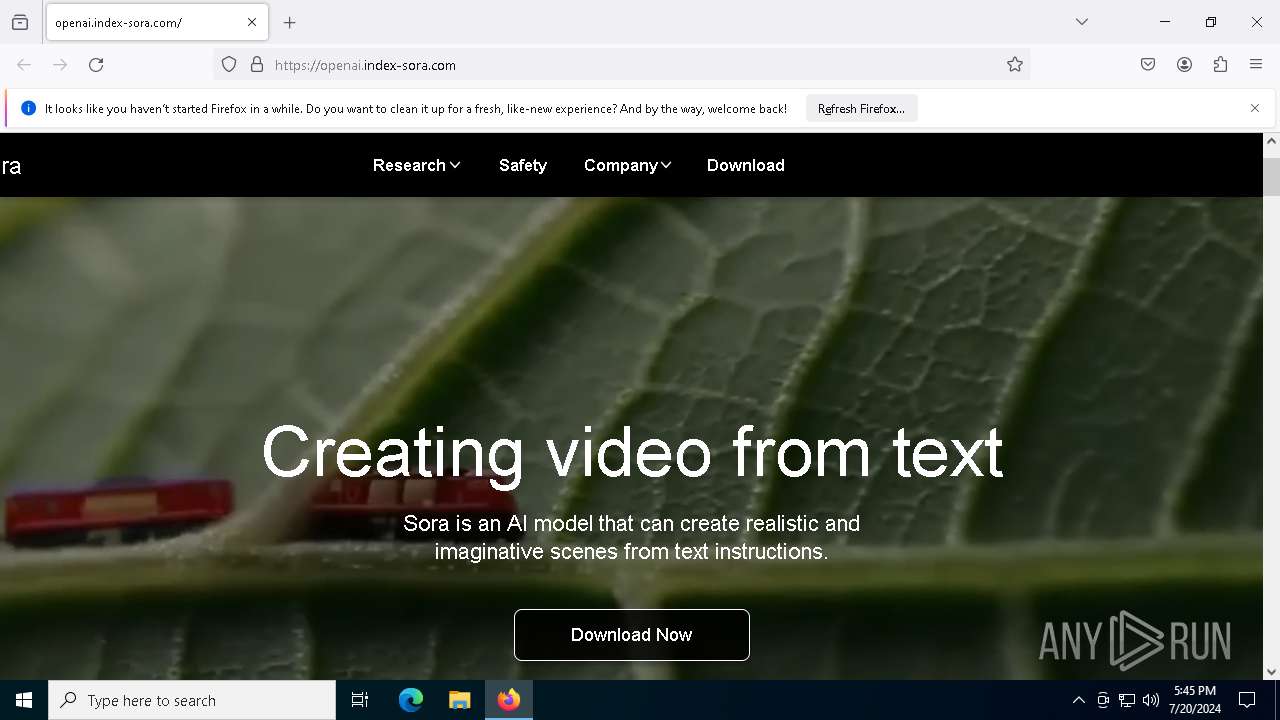Click the Sora description paragraph
The height and width of the screenshot is (720, 1280).
coord(632,537)
